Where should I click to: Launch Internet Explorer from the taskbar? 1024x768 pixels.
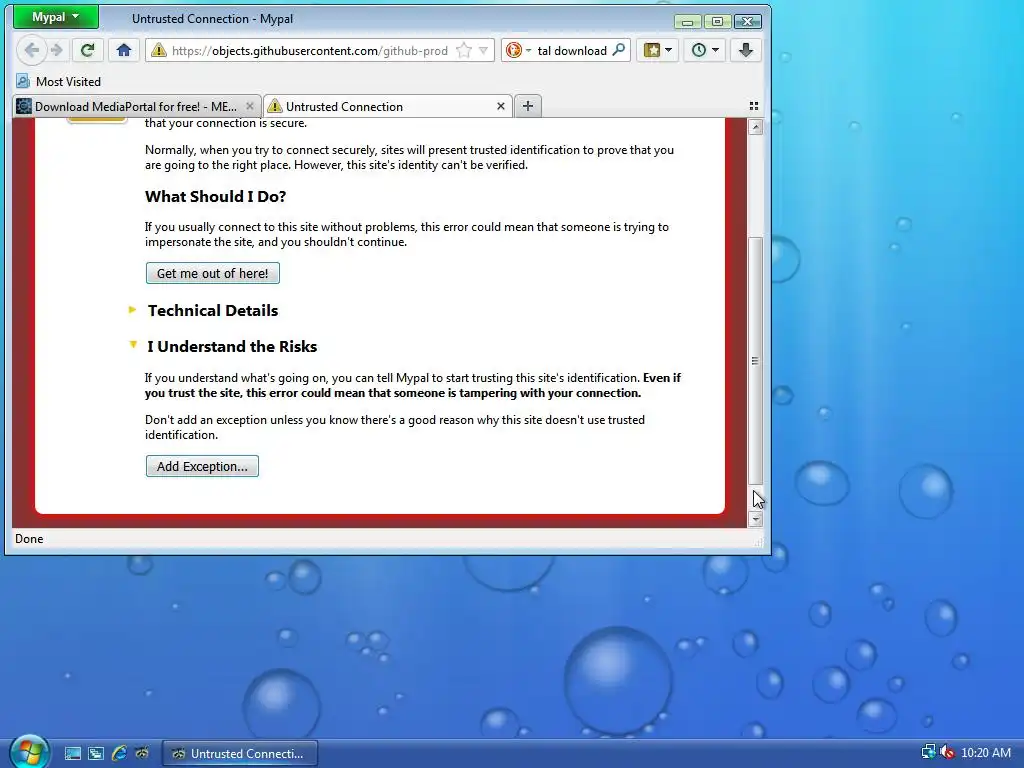click(x=120, y=754)
